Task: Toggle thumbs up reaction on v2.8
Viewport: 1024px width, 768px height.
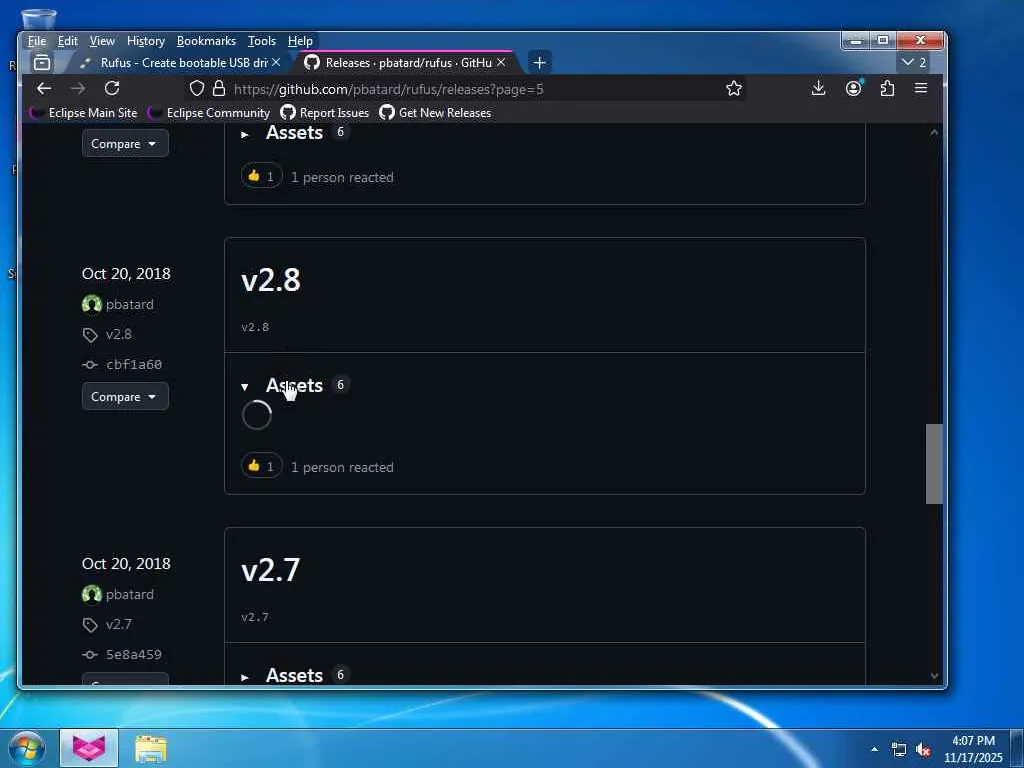Action: tap(261, 466)
